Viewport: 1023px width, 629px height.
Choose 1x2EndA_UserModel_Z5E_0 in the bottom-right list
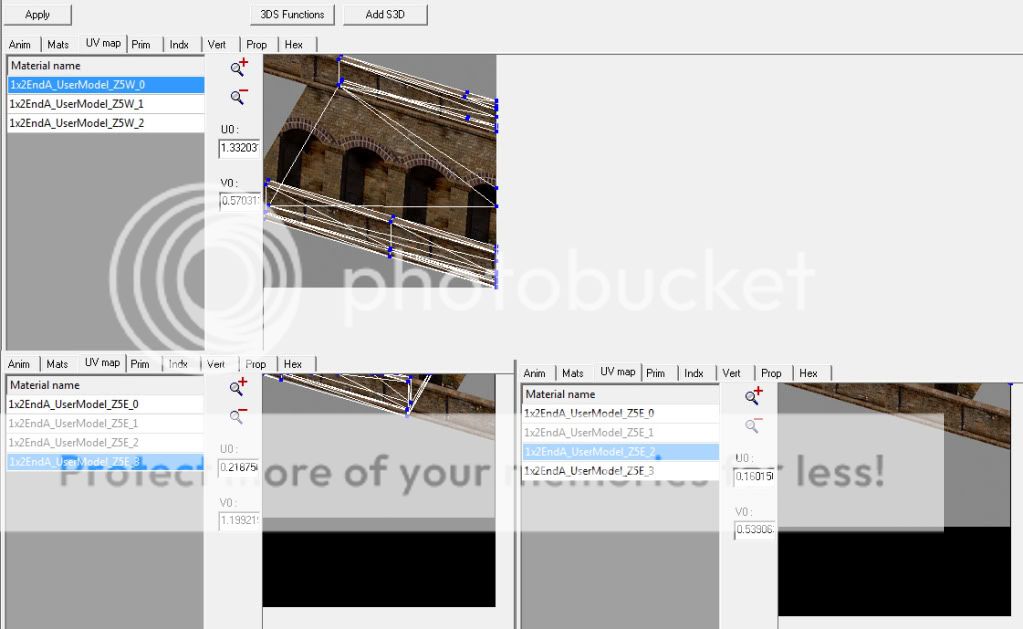pyautogui.click(x=619, y=413)
